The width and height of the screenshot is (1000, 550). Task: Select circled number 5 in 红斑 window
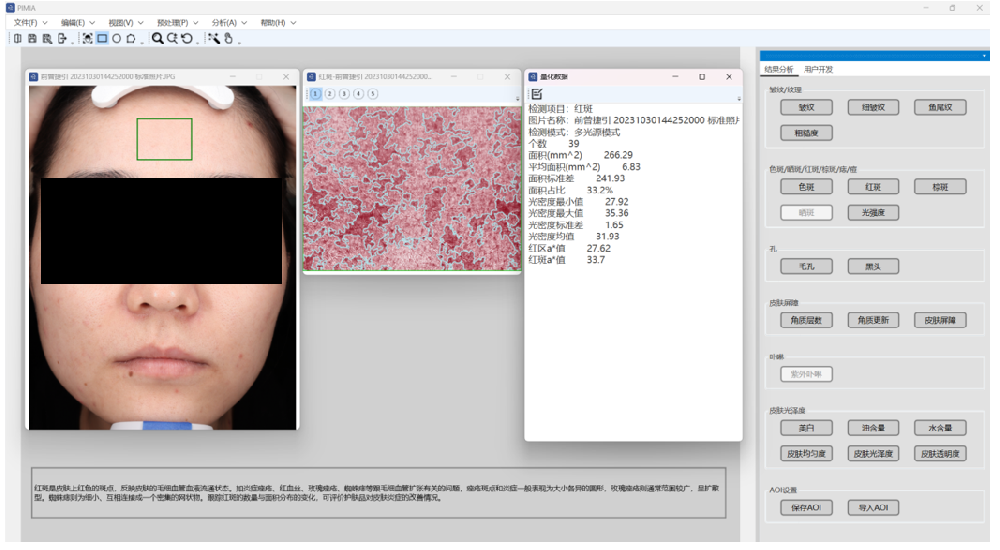click(373, 94)
